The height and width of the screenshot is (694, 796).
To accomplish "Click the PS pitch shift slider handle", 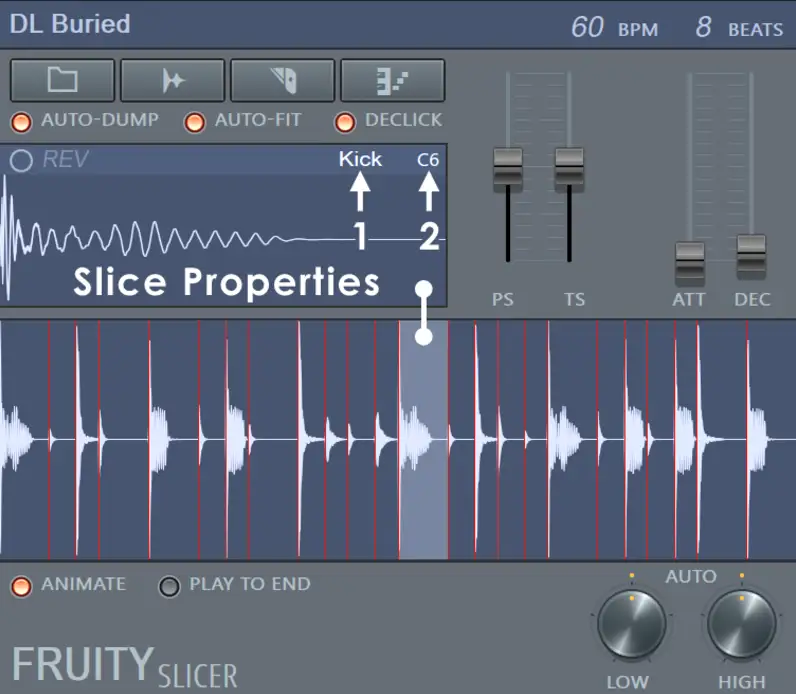I will pyautogui.click(x=508, y=168).
